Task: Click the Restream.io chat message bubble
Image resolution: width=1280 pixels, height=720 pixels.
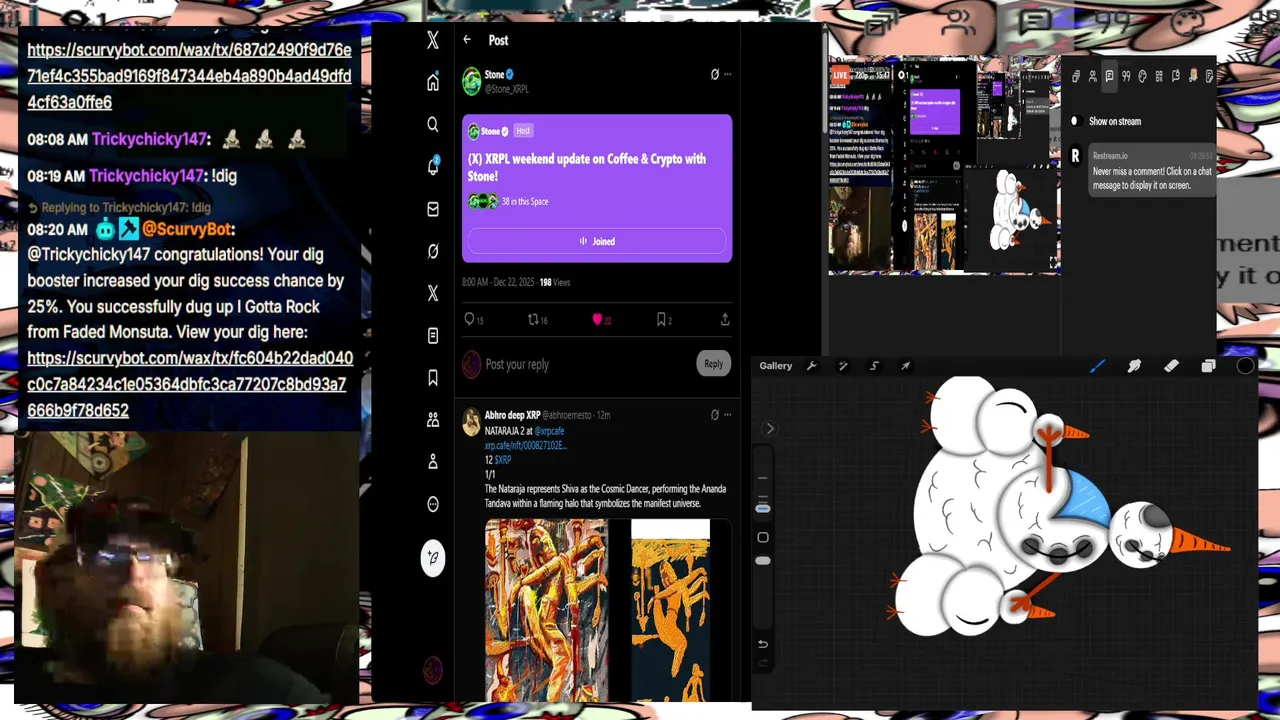Action: tap(1151, 170)
